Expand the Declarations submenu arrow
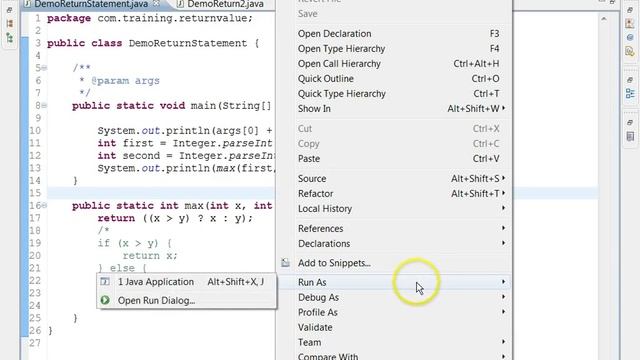The width and height of the screenshot is (640, 360). 504,243
